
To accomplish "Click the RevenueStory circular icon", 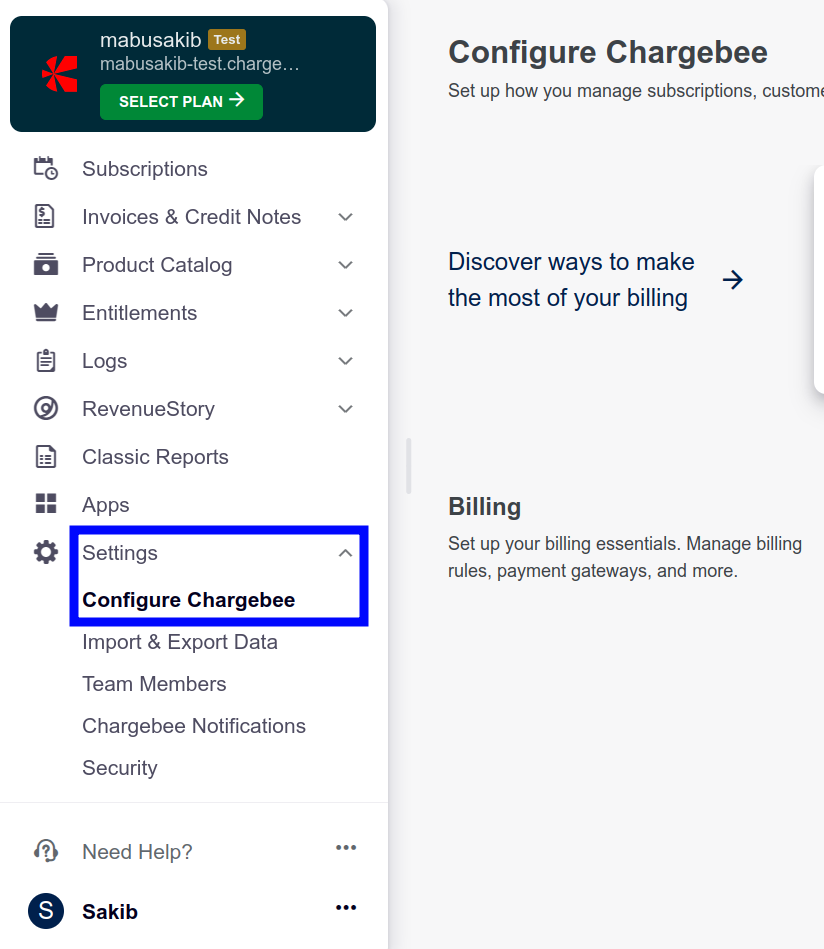I will point(46,409).
